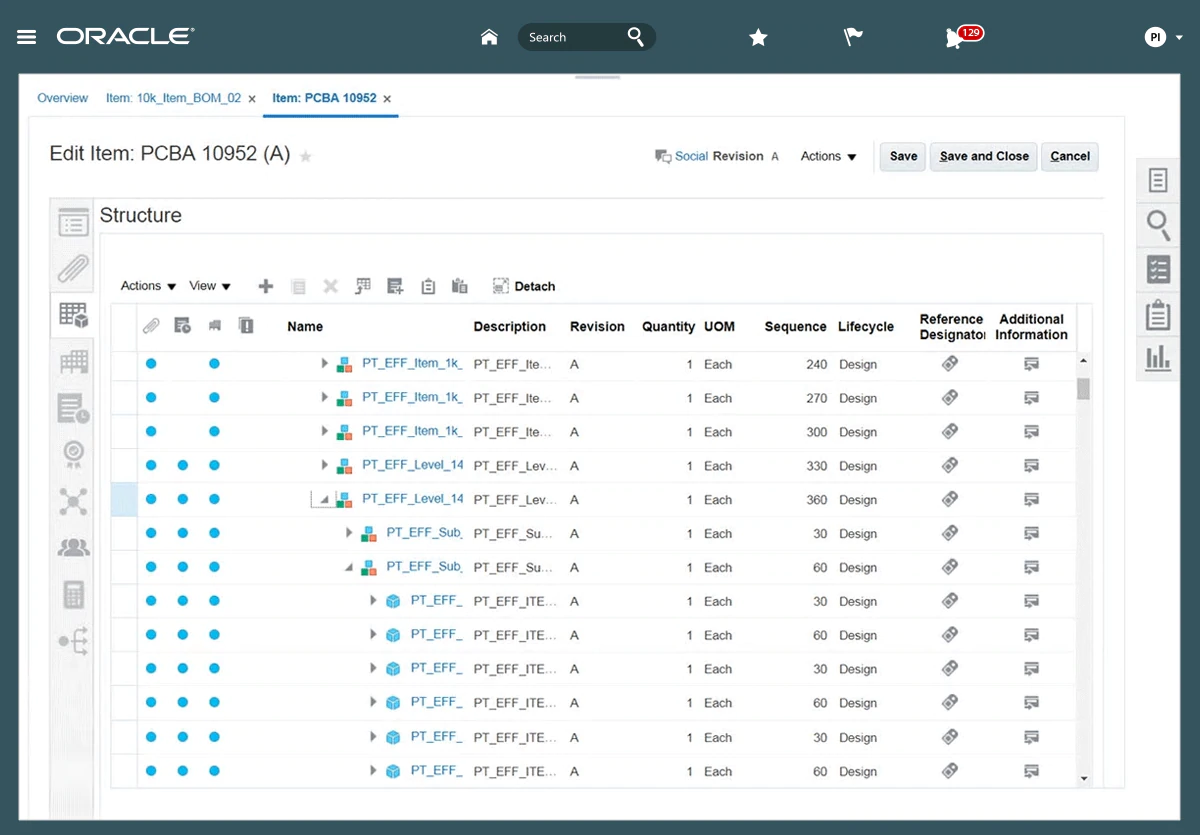Switch to the Overview tab
1200x835 pixels.
coord(62,98)
